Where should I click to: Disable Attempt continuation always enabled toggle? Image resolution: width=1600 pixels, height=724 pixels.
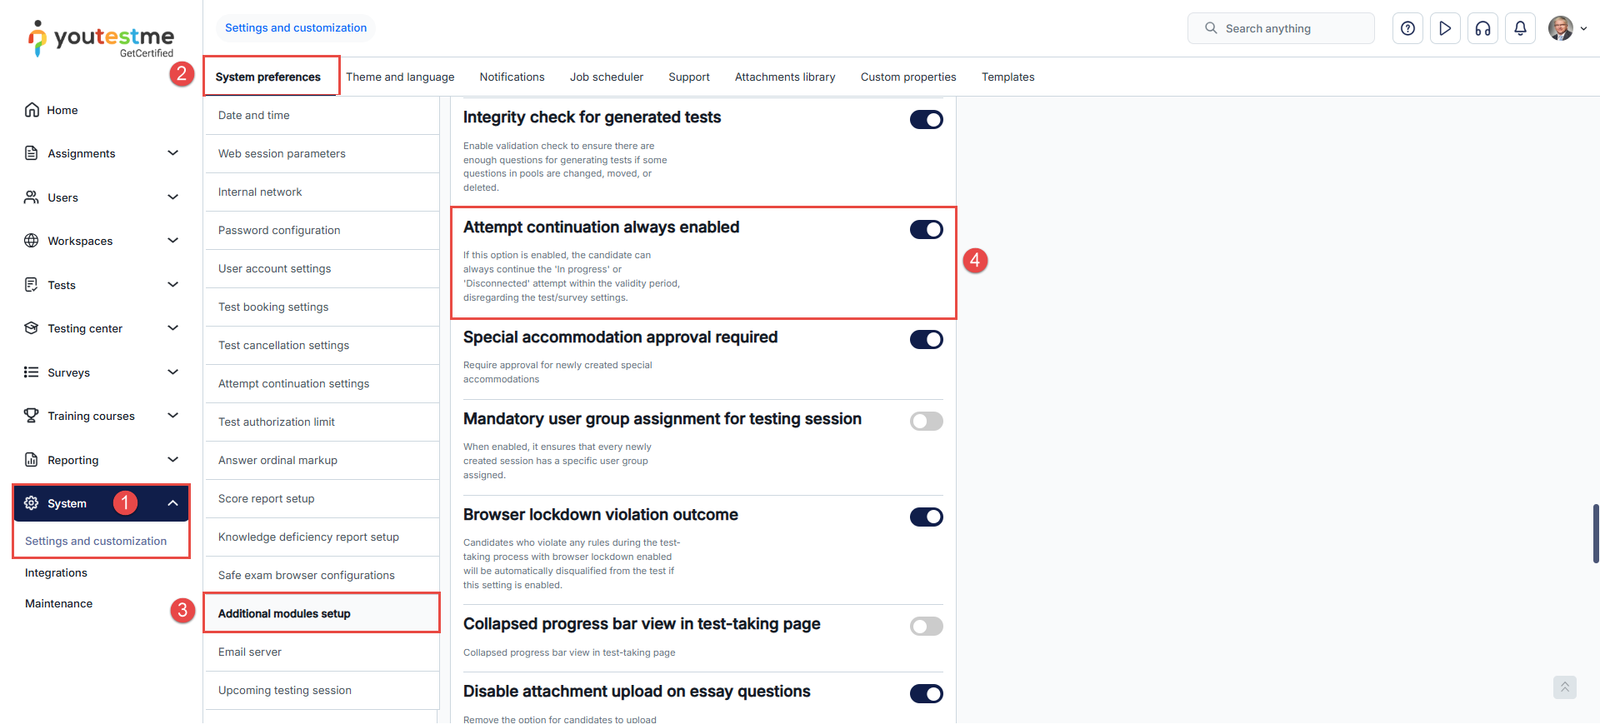coord(926,230)
